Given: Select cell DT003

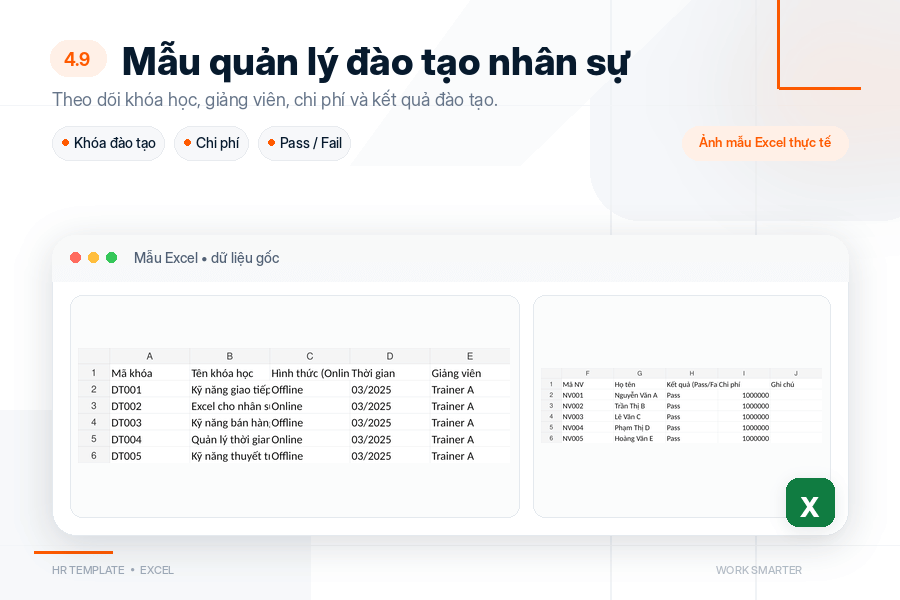Looking at the screenshot, I should (x=150, y=423).
